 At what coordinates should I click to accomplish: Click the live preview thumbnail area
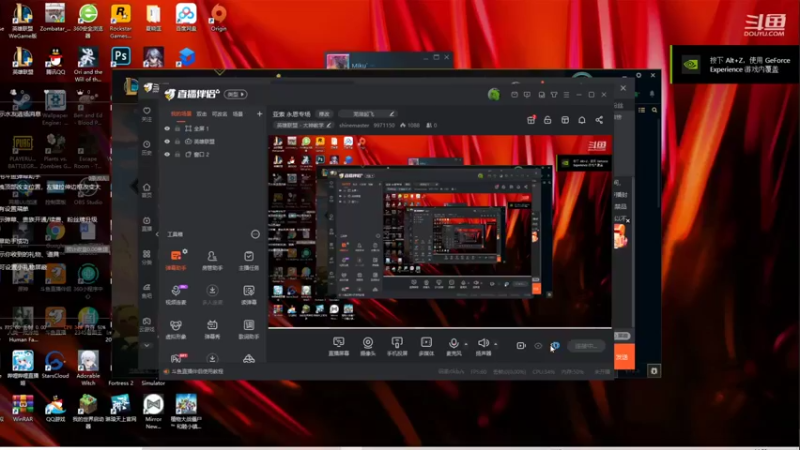[x=440, y=231]
